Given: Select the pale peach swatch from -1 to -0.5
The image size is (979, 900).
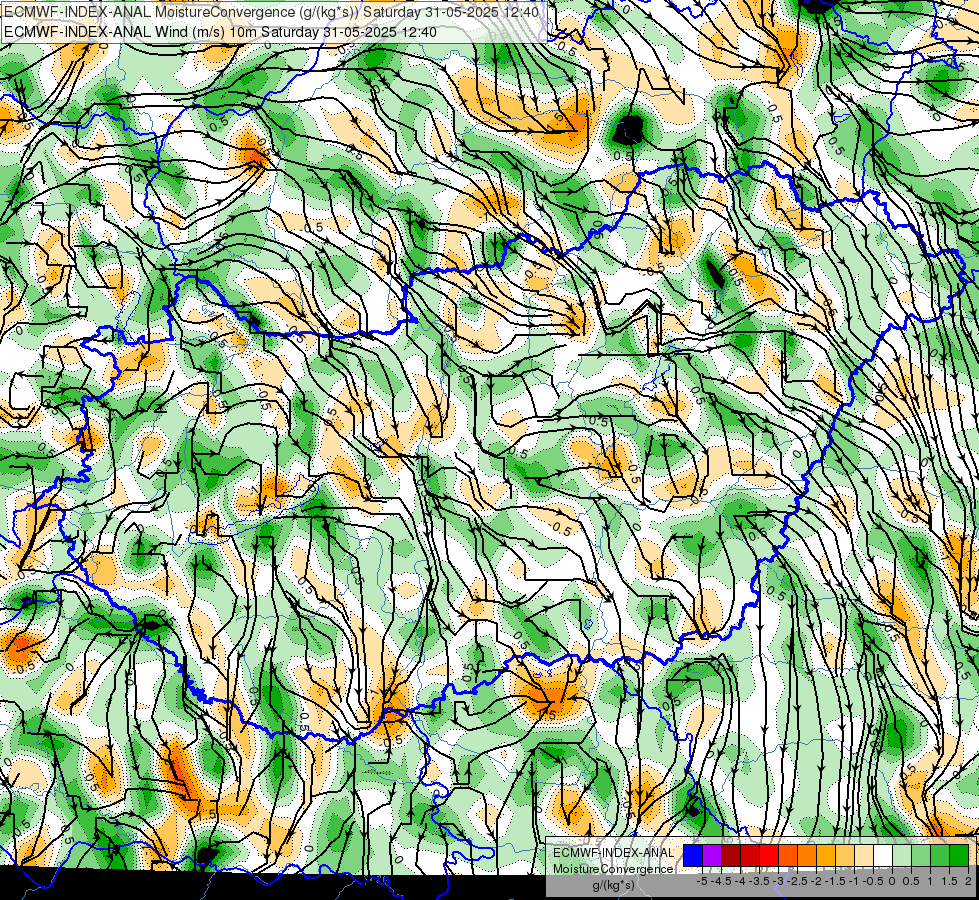Looking at the screenshot, I should click(x=864, y=856).
